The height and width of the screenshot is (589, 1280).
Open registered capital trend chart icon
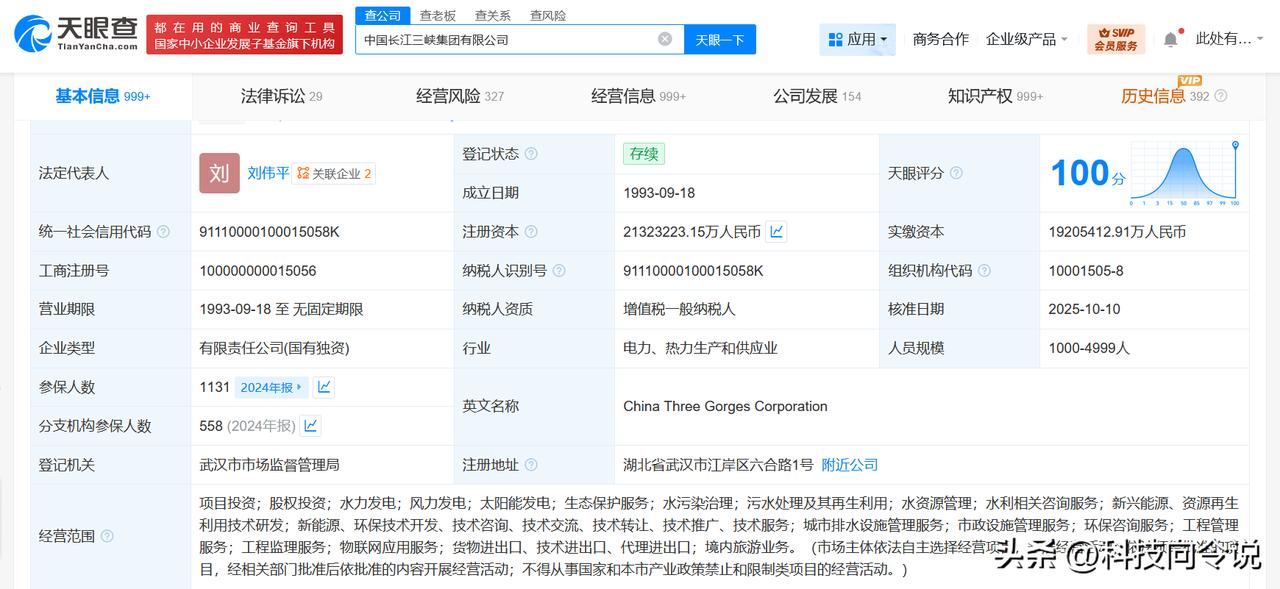pos(776,232)
